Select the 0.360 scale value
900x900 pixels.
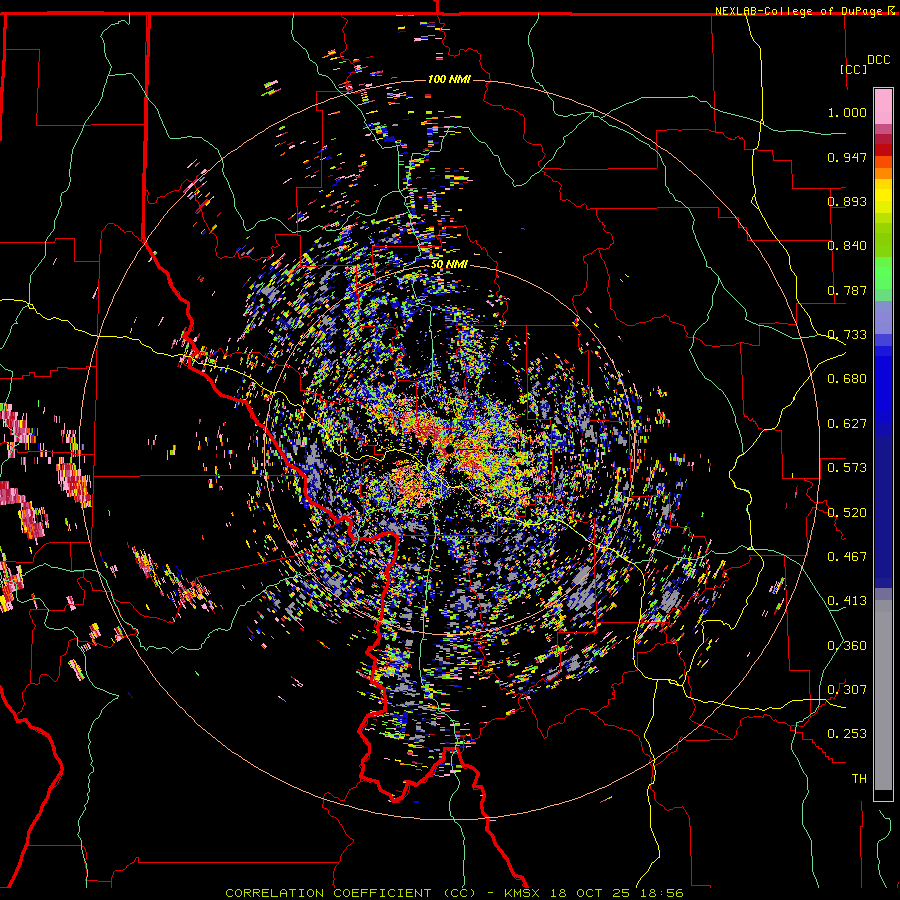847,646
